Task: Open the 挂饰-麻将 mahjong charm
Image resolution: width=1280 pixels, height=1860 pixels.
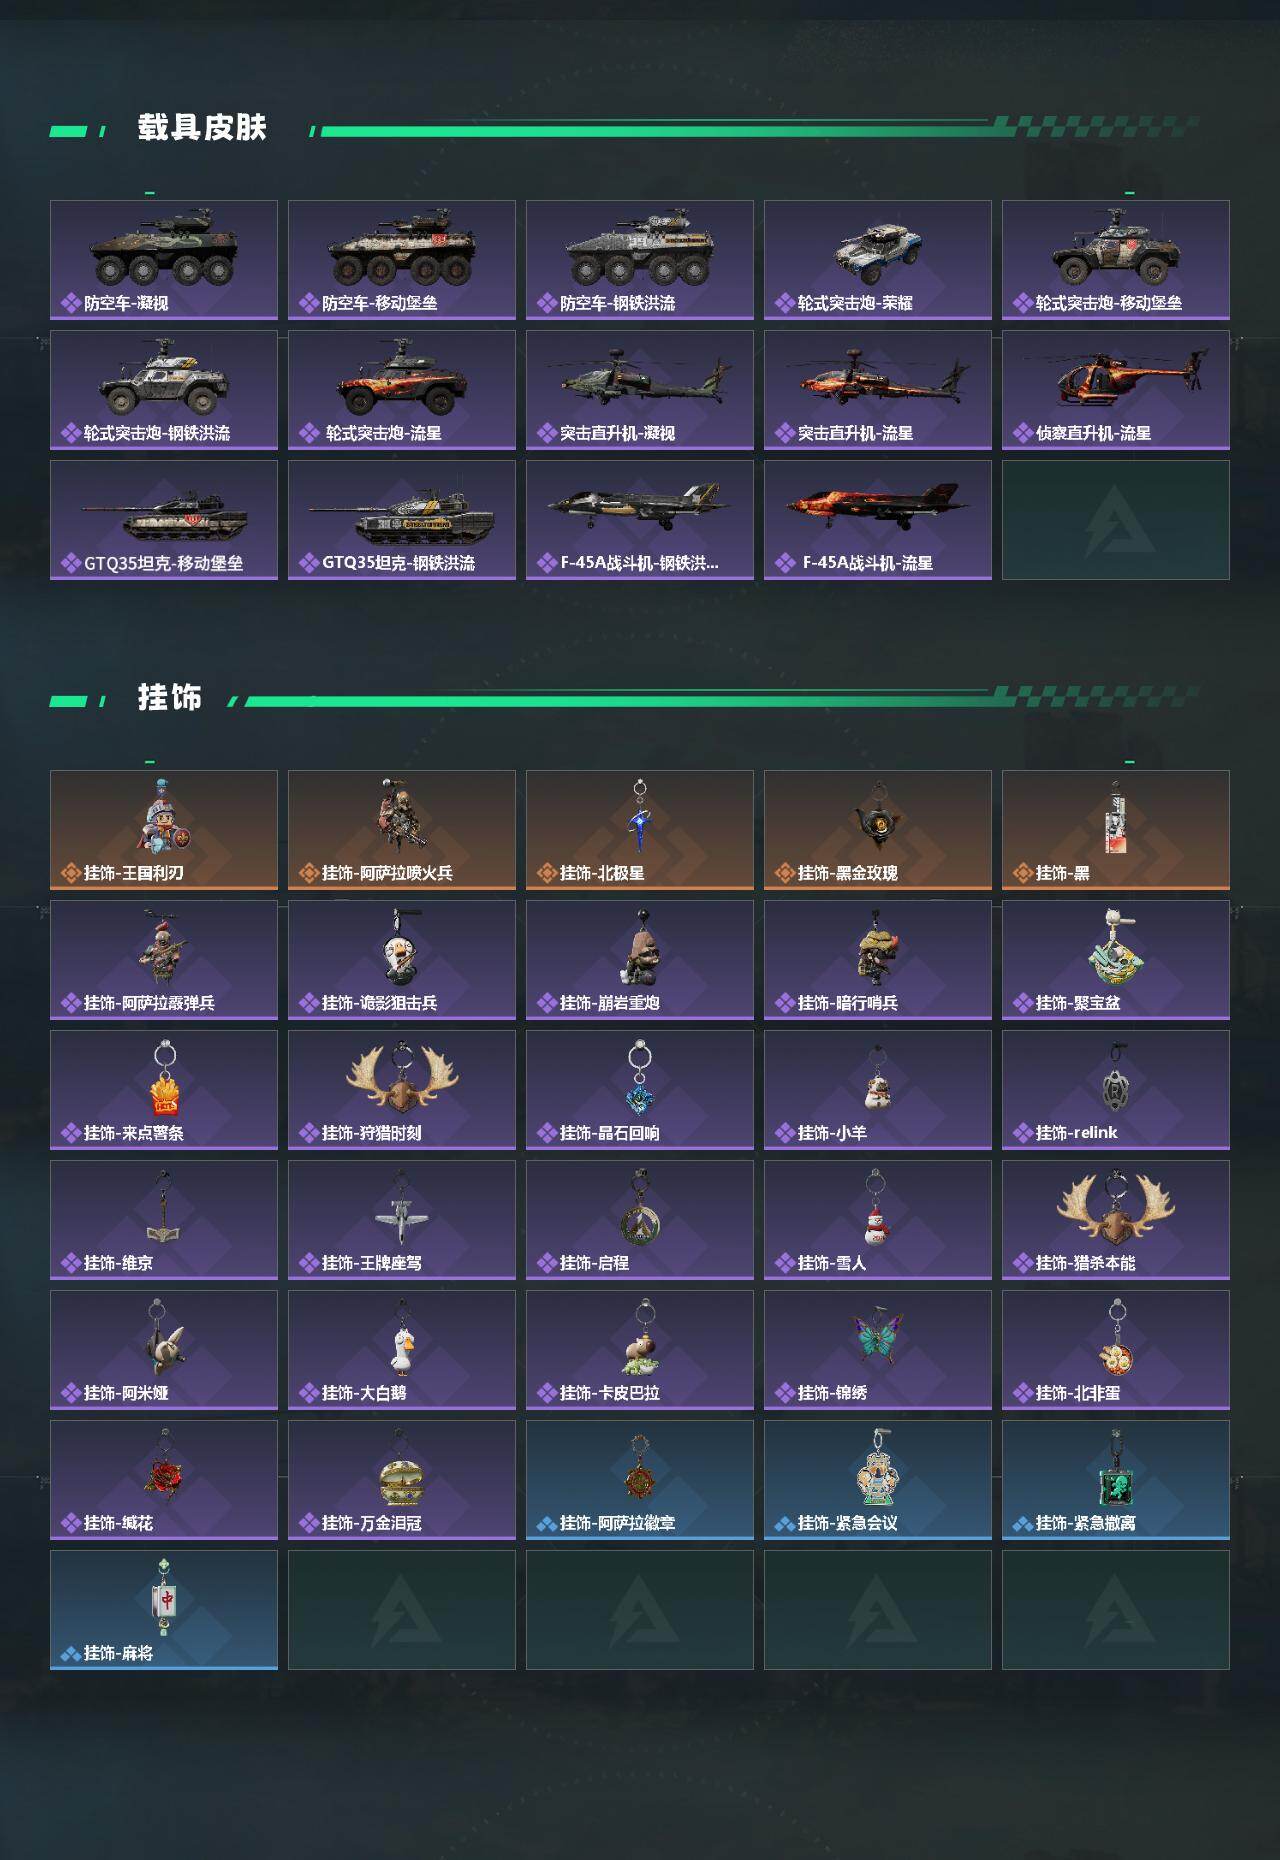Action: tap(164, 1610)
